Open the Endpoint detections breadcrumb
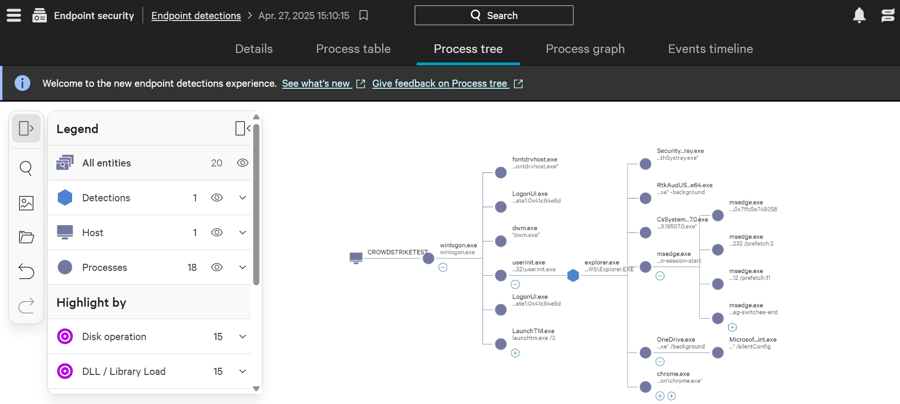Viewport: 900px width, 404px height. point(196,16)
